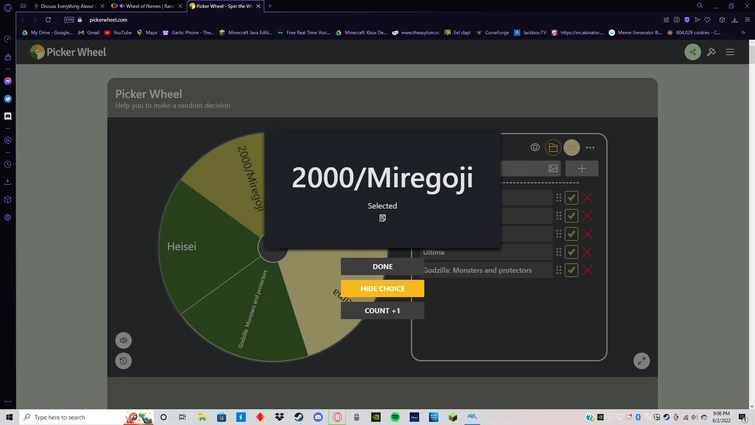Screen dimensions: 755x425
Task: Open Steam from the taskbar
Action: click(299, 417)
